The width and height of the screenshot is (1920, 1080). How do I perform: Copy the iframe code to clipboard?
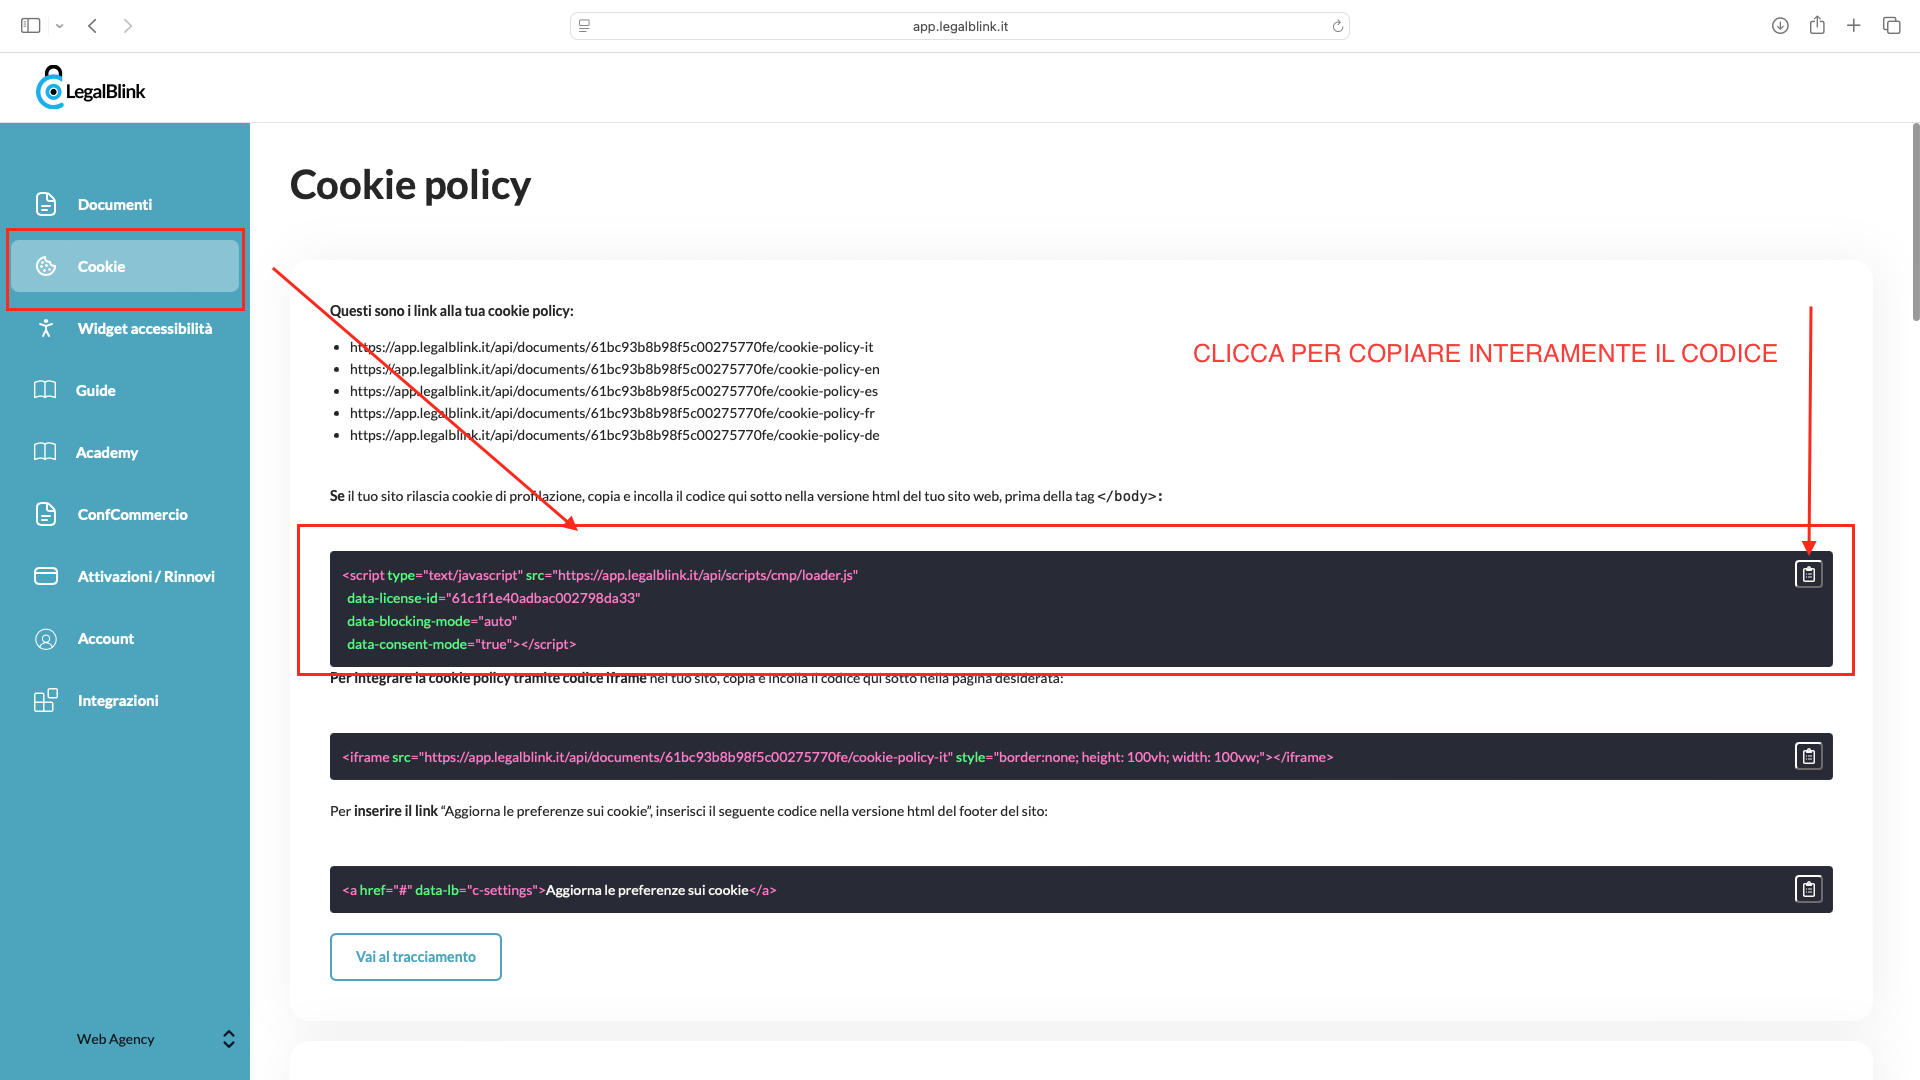[x=1808, y=756]
